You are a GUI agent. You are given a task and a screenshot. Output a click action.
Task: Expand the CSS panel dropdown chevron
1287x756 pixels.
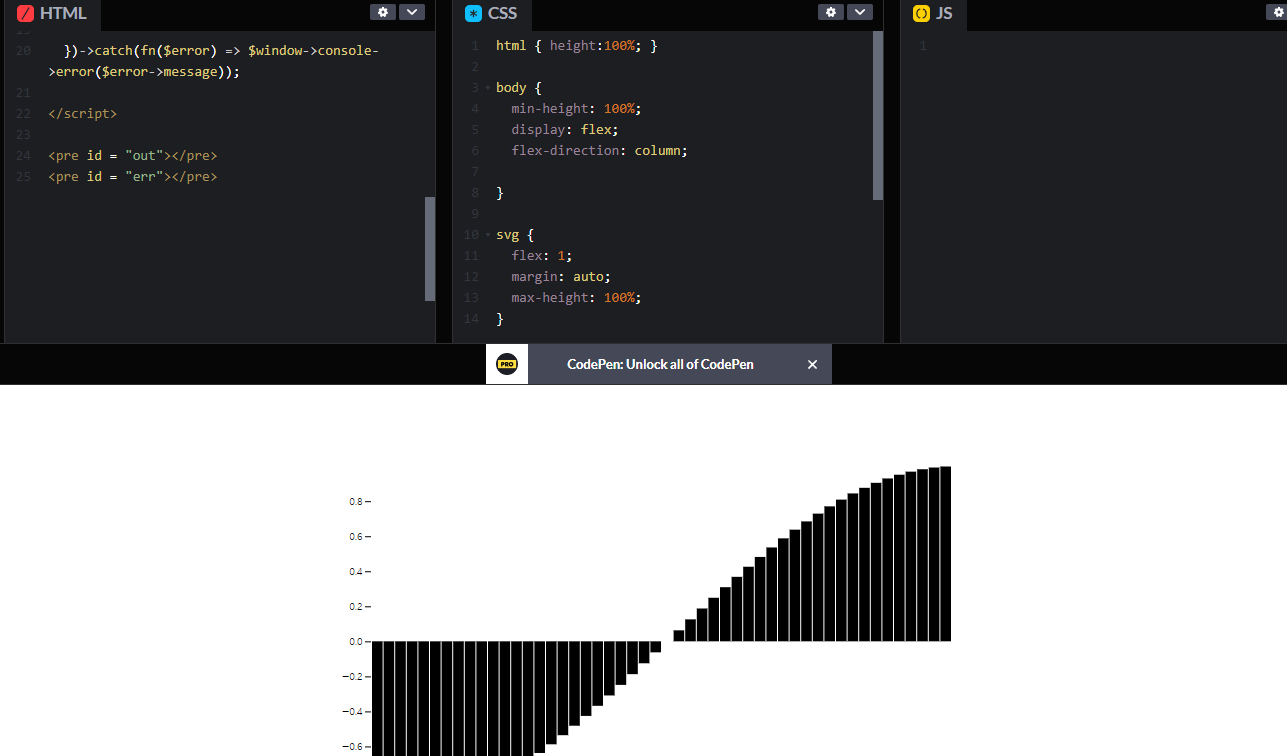tap(860, 12)
